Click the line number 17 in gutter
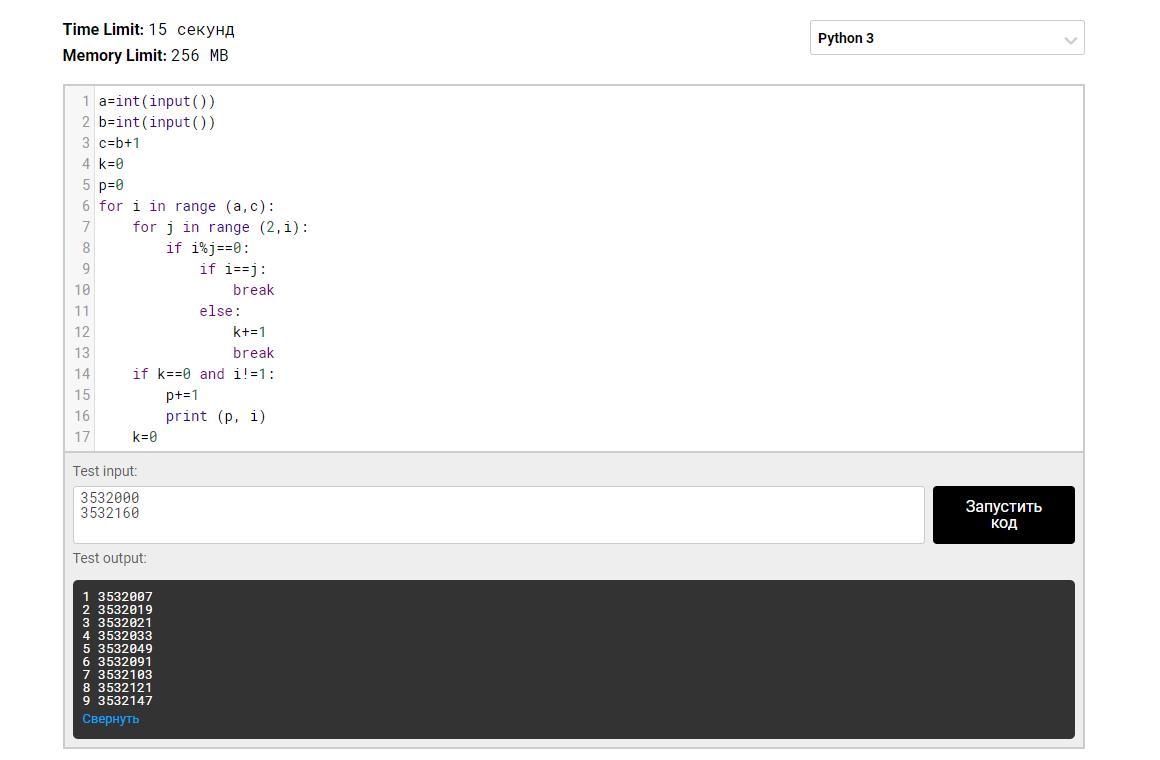Screen dimensions: 1160x760 click(82, 437)
